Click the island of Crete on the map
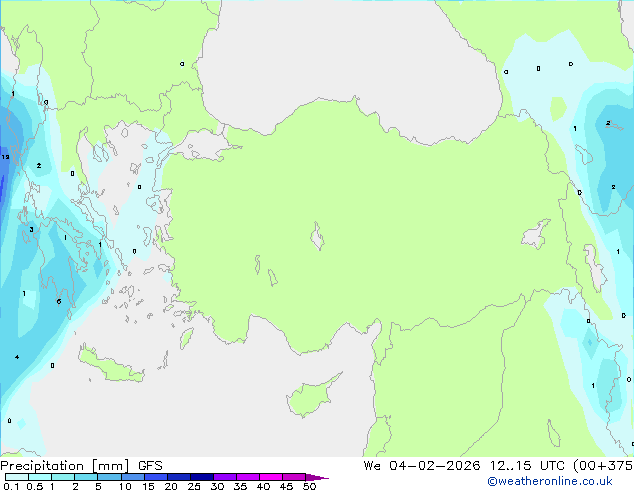This screenshot has width=634, height=490. click(x=110, y=365)
